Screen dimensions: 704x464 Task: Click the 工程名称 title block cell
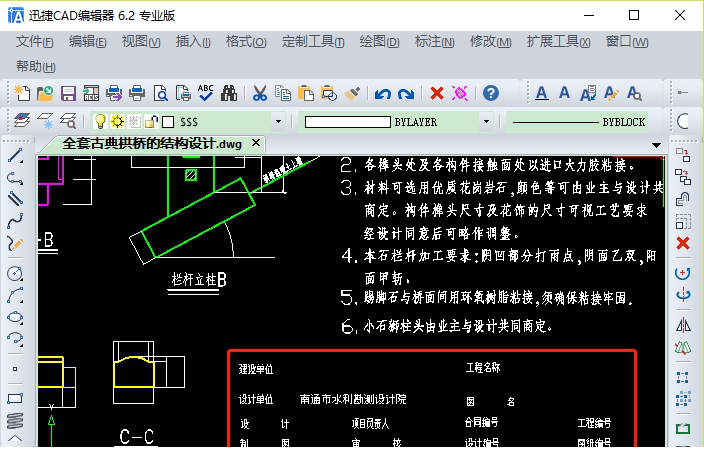coord(483,368)
